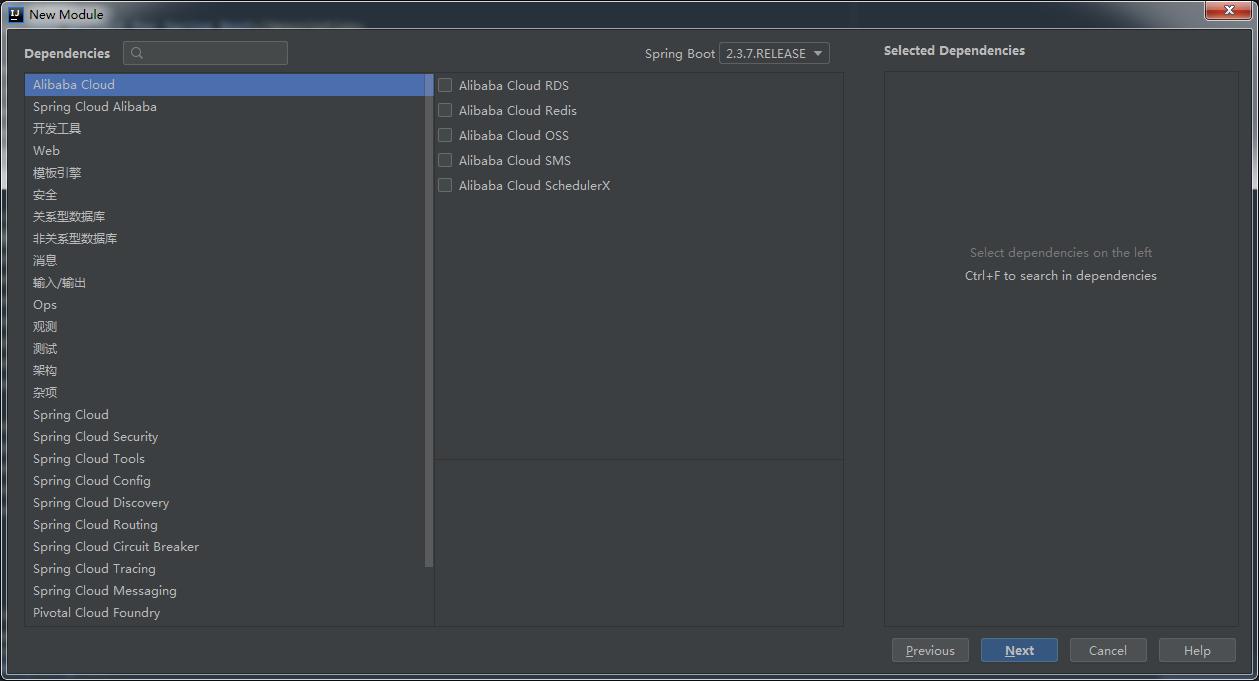Proceed with the Next button
This screenshot has width=1259, height=681.
(x=1019, y=650)
